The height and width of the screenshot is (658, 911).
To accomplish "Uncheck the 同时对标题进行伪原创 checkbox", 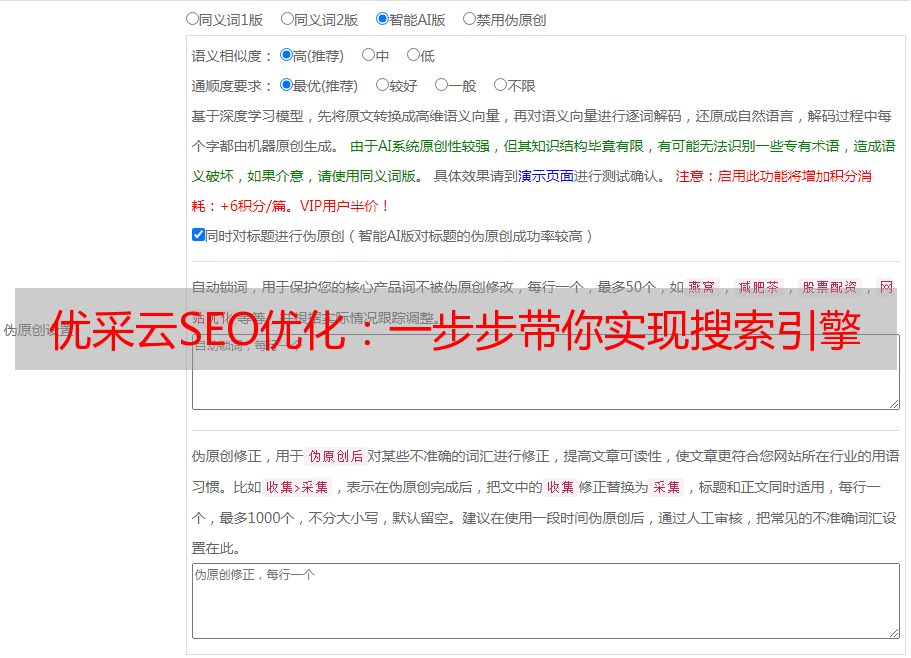I will tap(198, 235).
